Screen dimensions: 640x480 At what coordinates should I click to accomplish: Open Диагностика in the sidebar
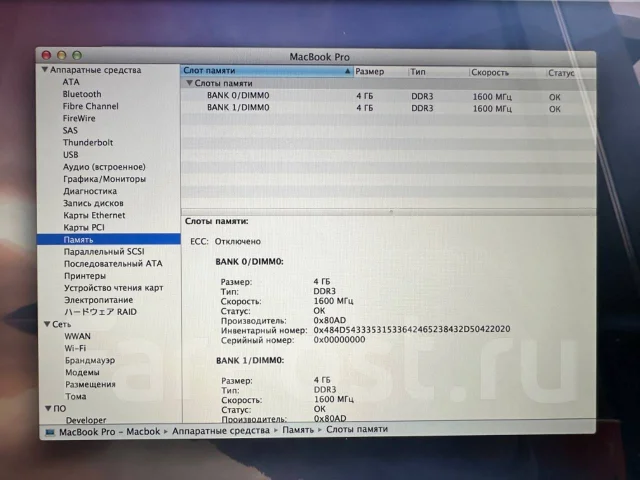(x=90, y=191)
